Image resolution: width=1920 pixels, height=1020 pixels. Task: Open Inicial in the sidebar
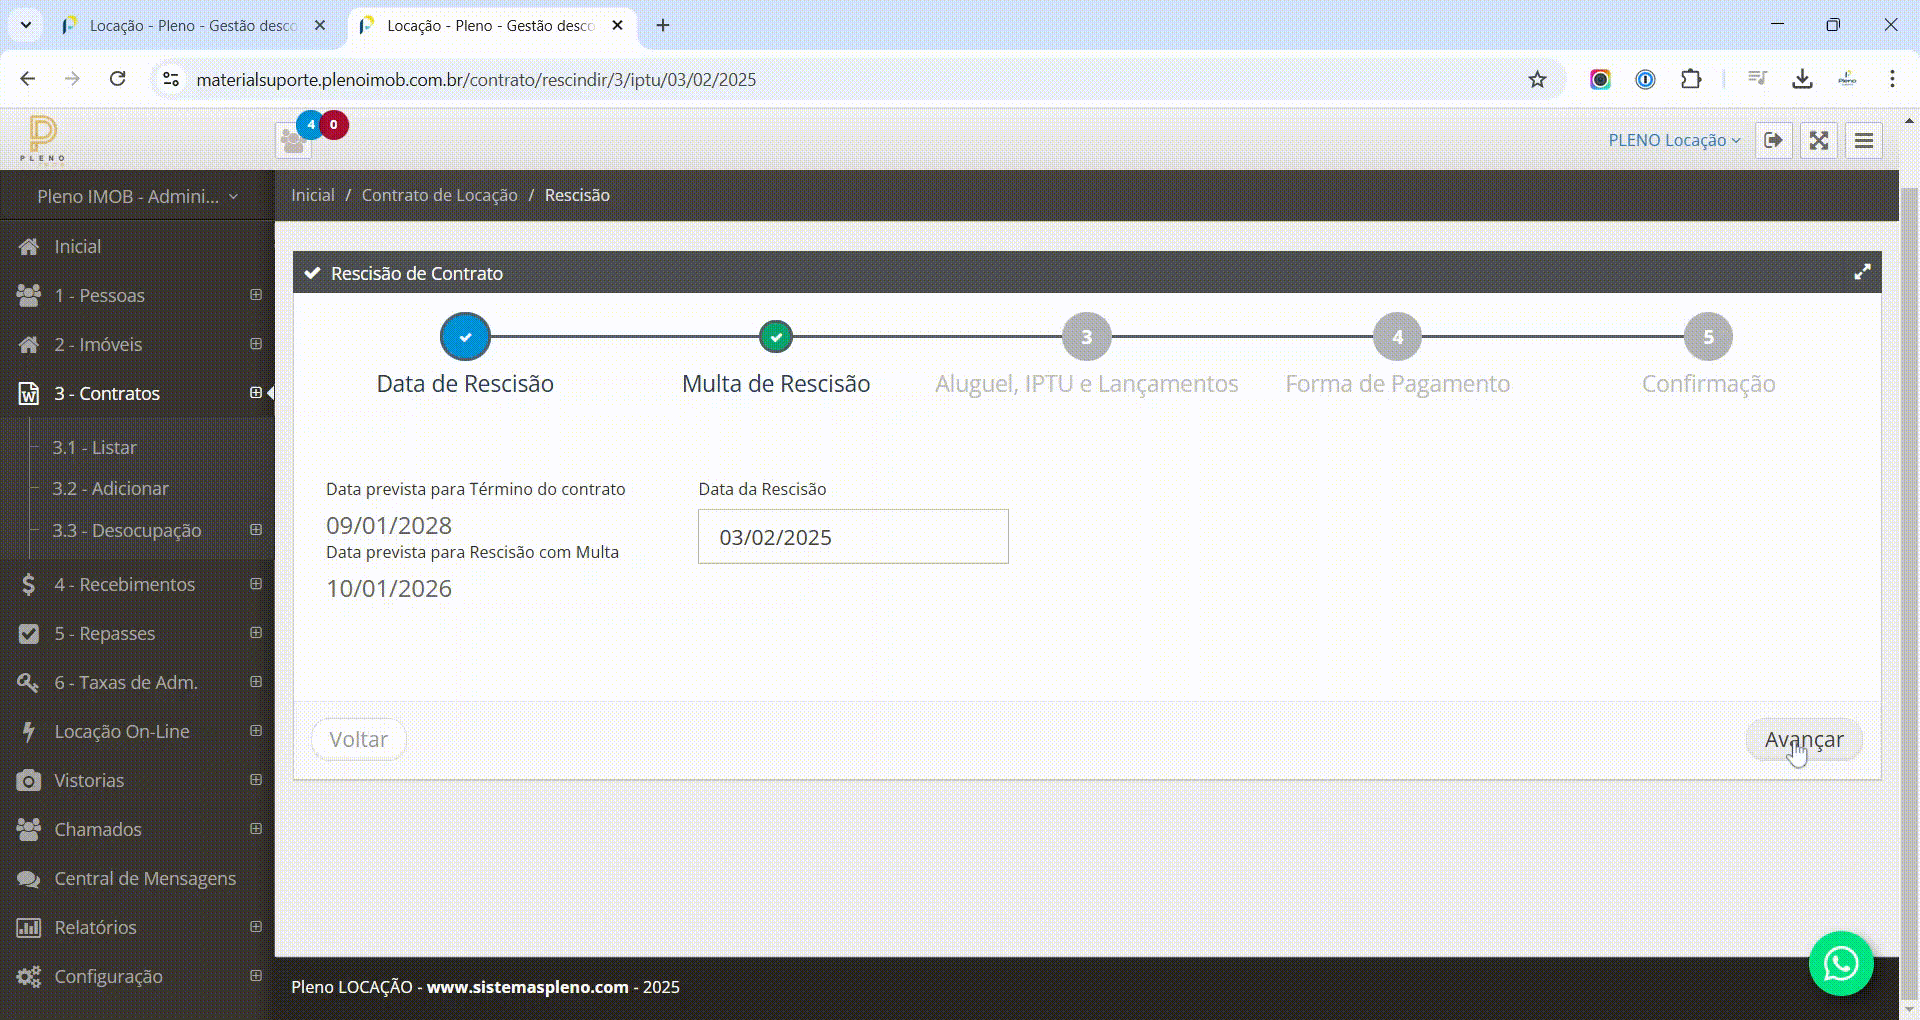(x=137, y=246)
